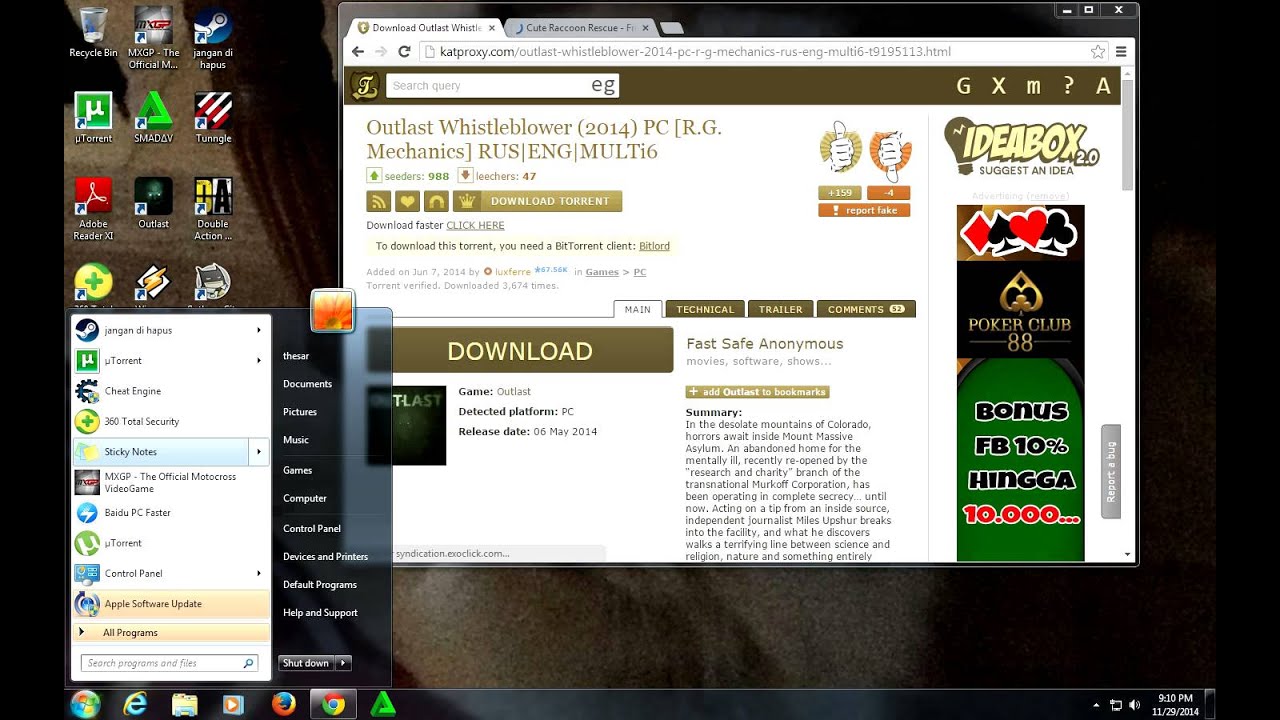Open Firefox from the taskbar
The height and width of the screenshot is (720, 1280).
284,704
